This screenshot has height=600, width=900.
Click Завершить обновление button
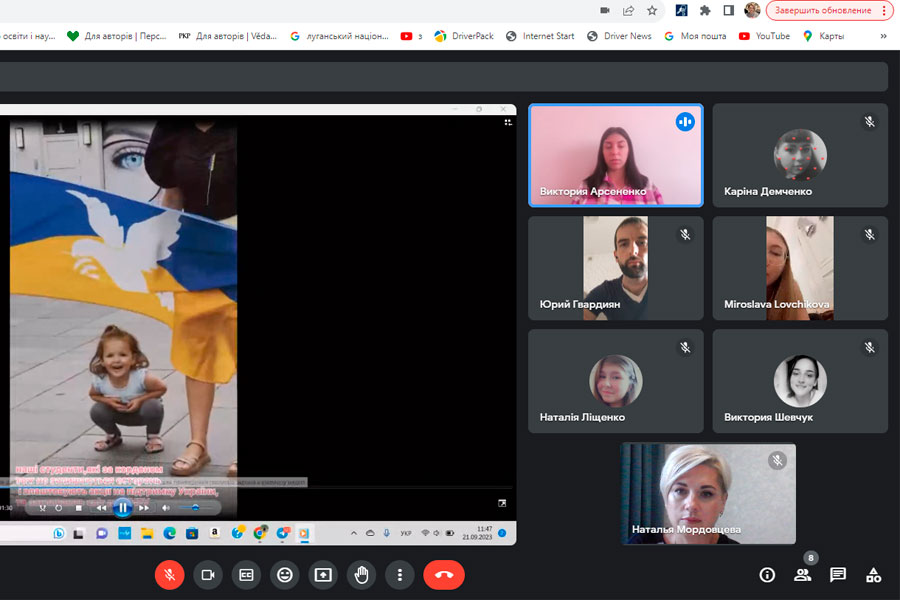[x=823, y=10]
